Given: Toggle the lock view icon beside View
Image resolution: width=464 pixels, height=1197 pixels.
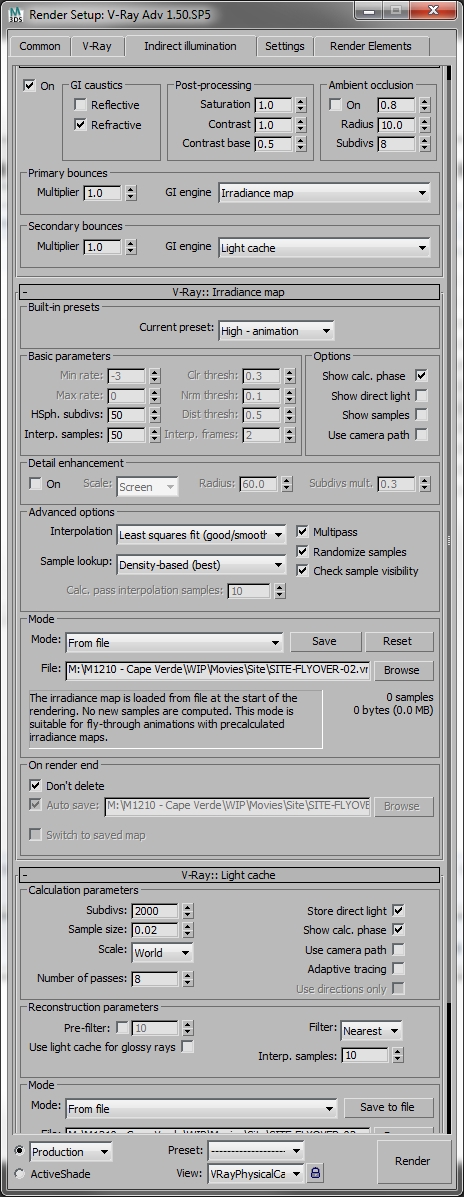Looking at the screenshot, I should click(315, 1173).
